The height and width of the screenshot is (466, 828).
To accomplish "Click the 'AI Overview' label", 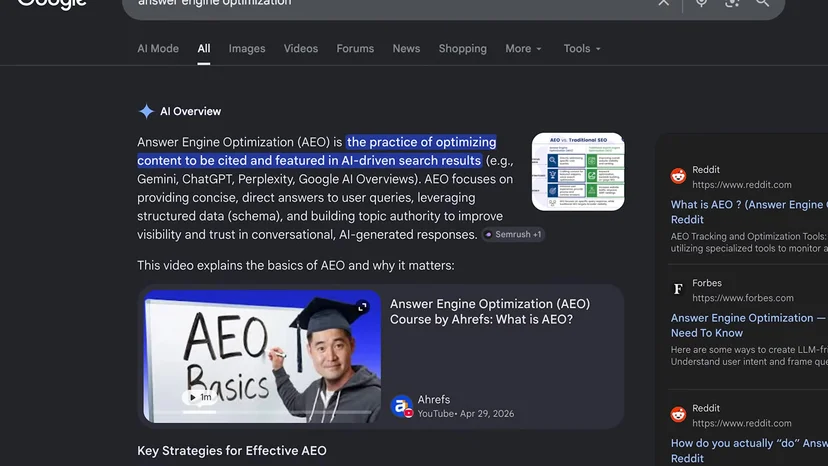I will [x=191, y=111].
